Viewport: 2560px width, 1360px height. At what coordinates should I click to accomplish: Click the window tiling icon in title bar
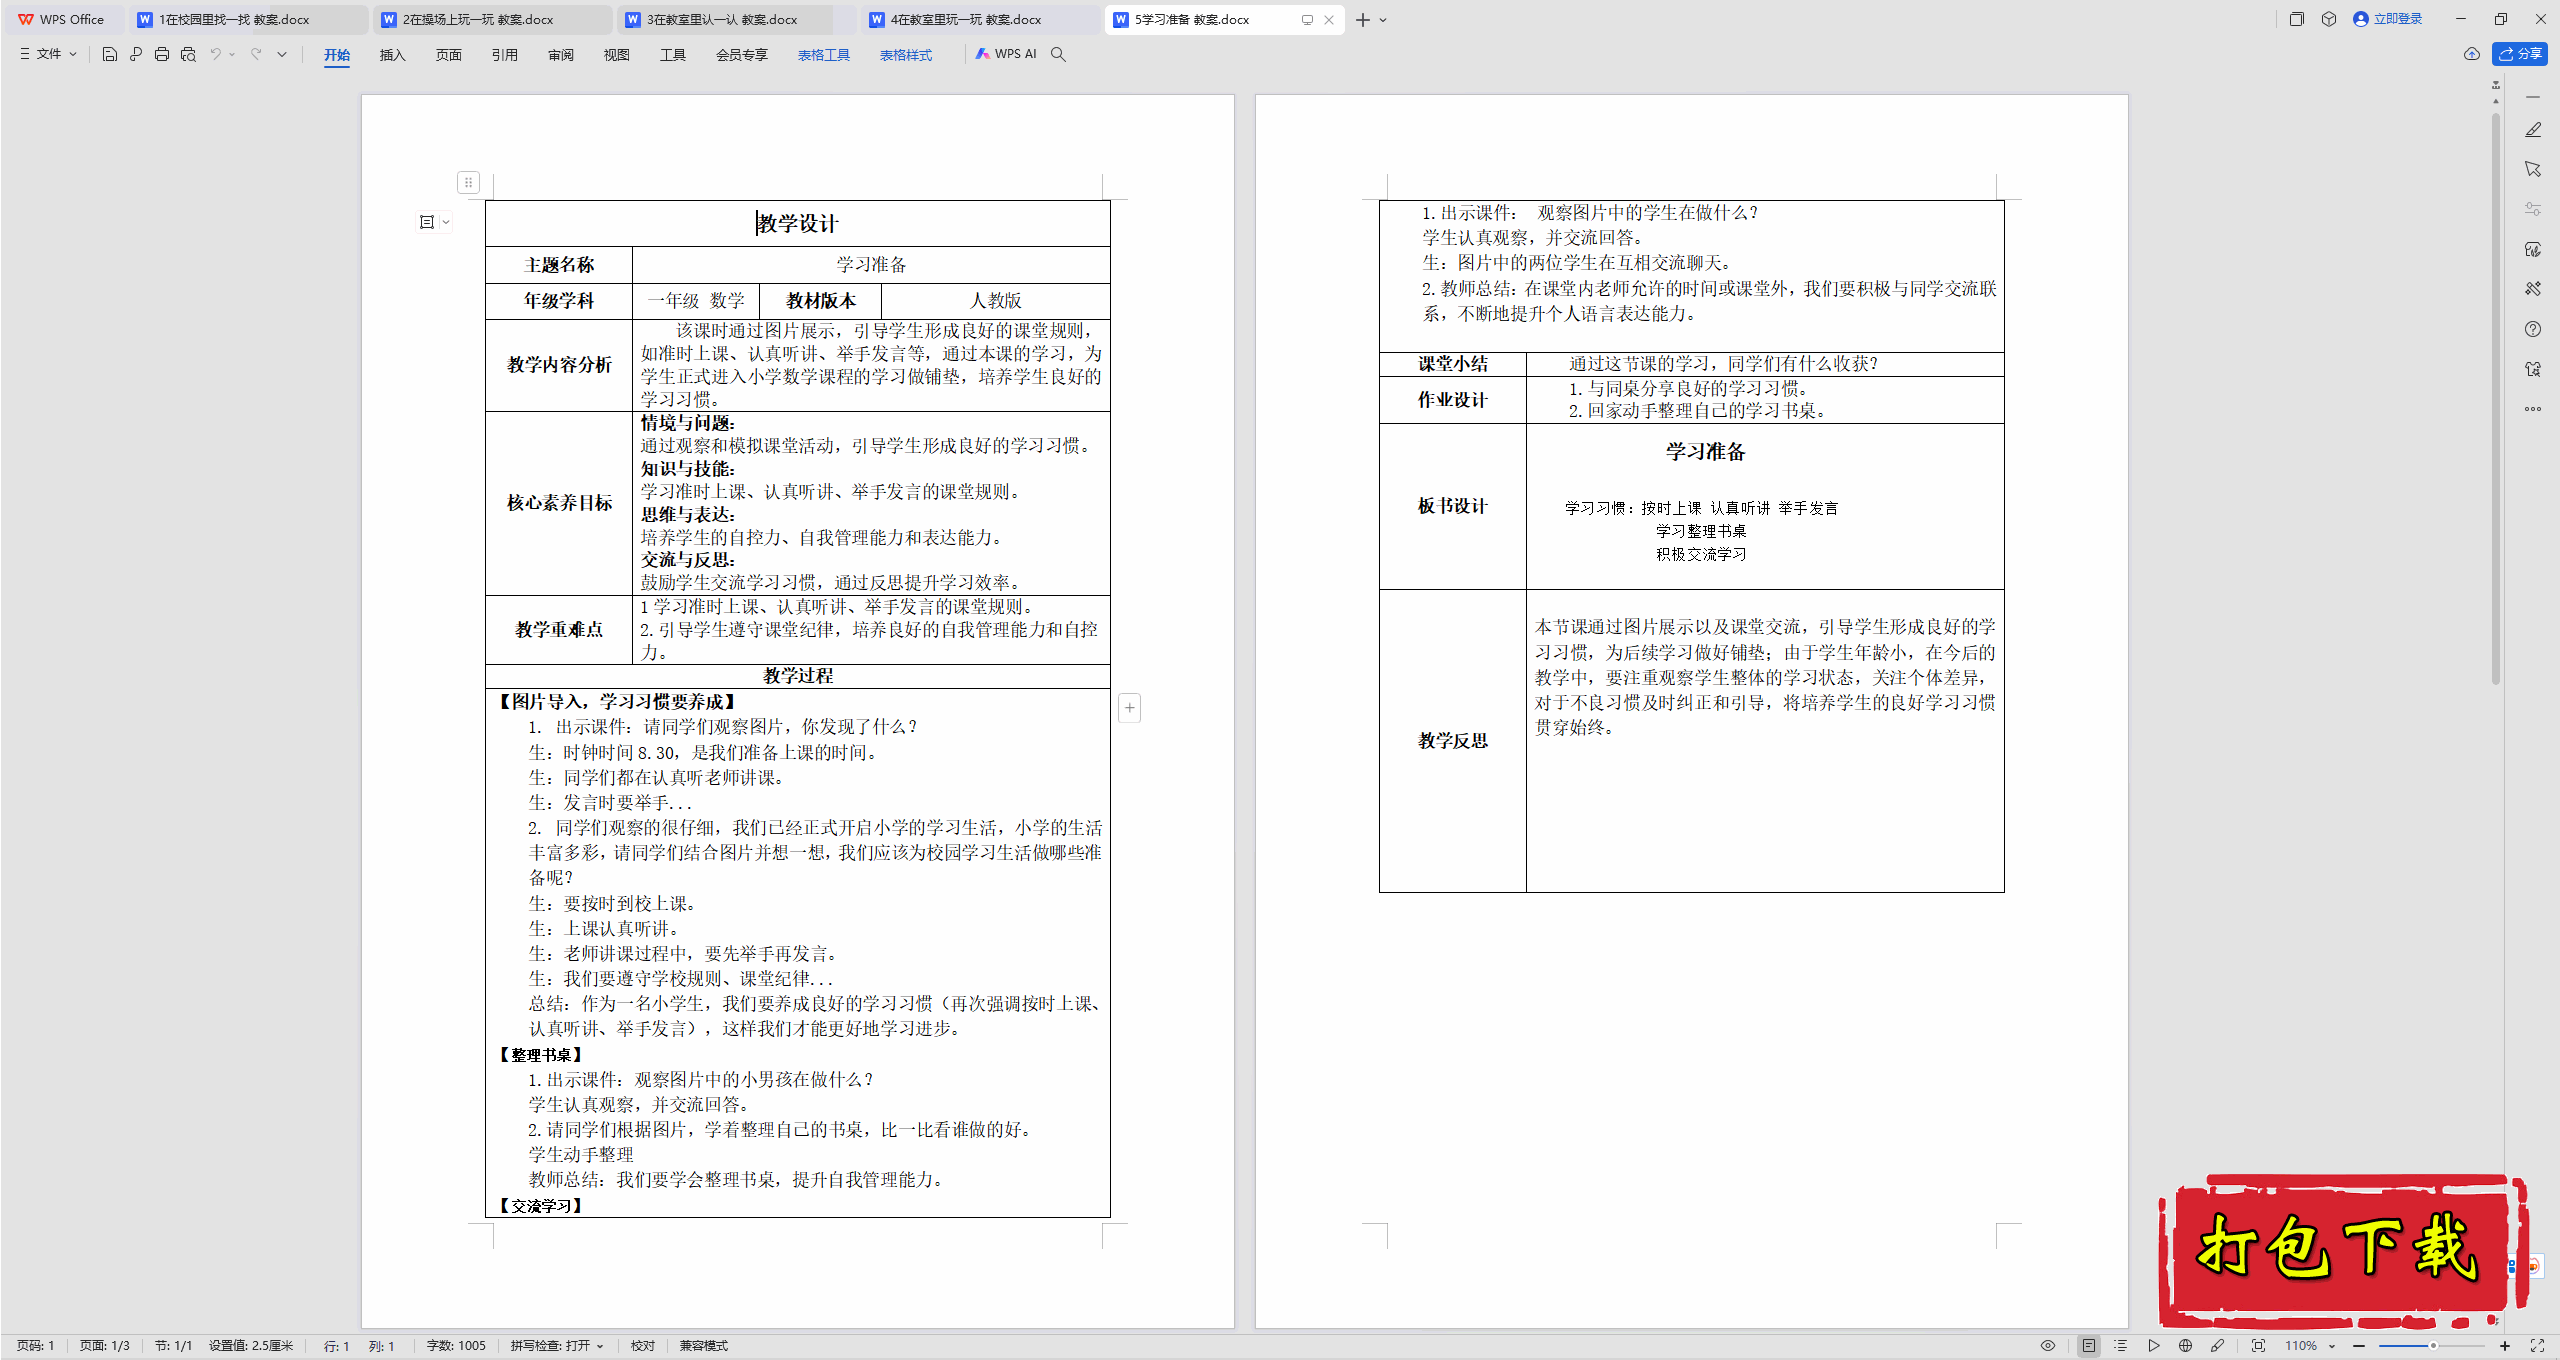point(2297,19)
